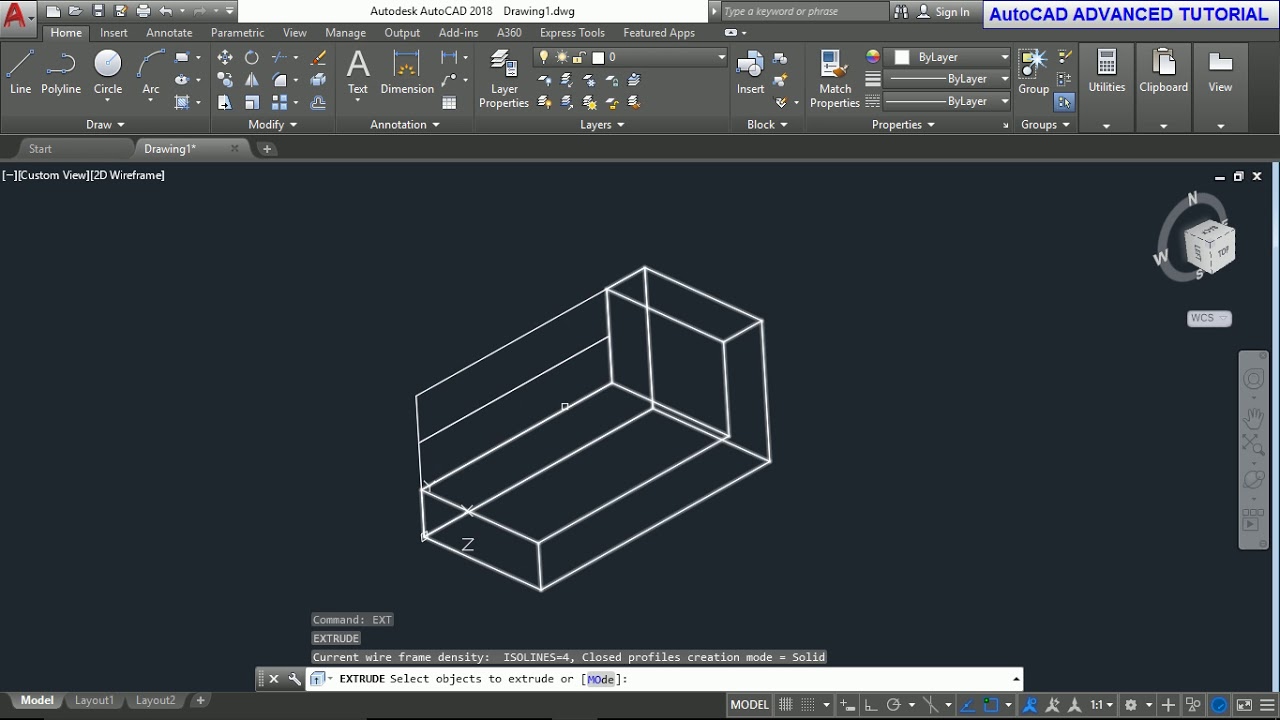The width and height of the screenshot is (1280, 720).
Task: Toggle 2D object snap in status bar
Action: tap(992, 705)
